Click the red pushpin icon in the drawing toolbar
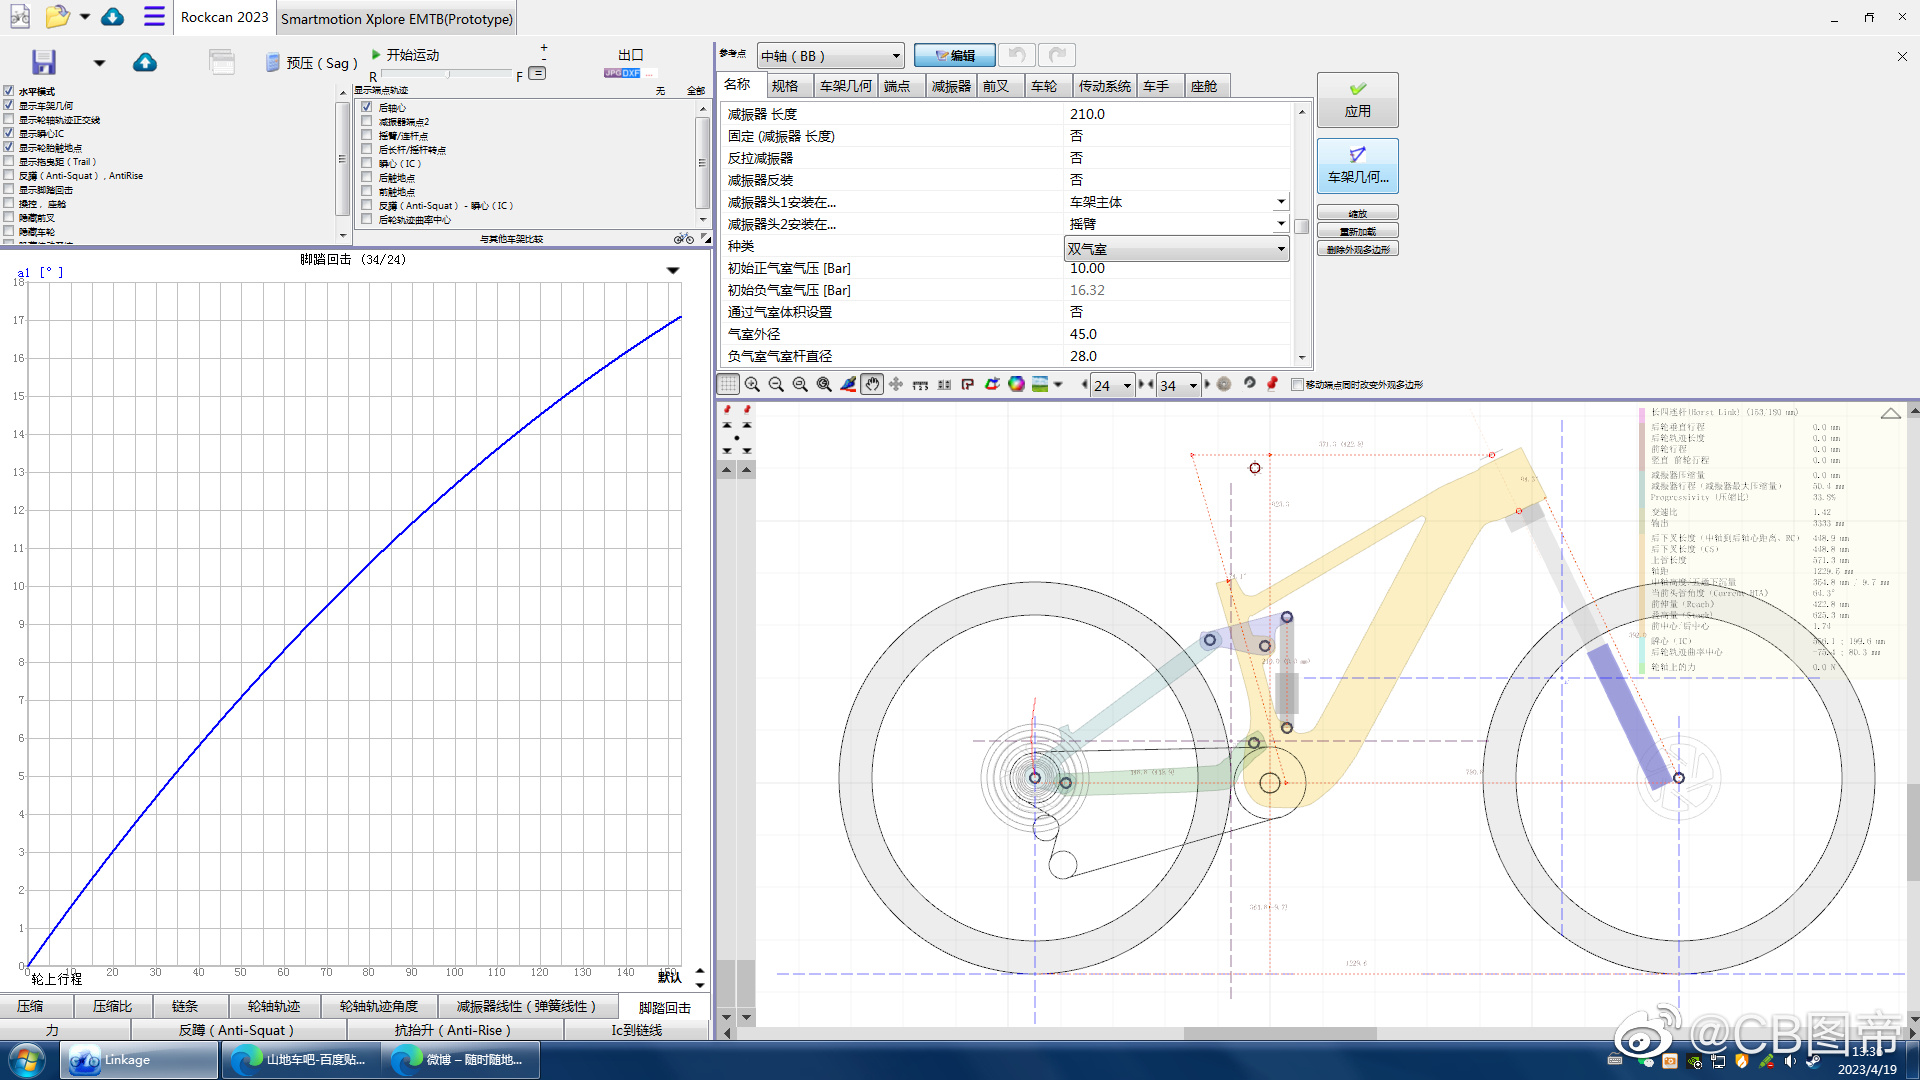1920x1080 pixels. (1272, 384)
